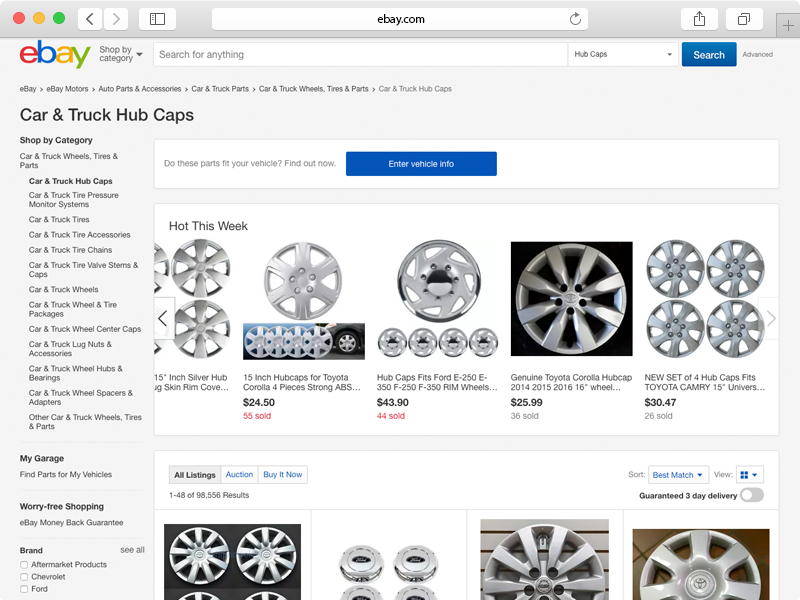The width and height of the screenshot is (800, 600).
Task: Open a new tab with plus icon
Action: point(788,26)
